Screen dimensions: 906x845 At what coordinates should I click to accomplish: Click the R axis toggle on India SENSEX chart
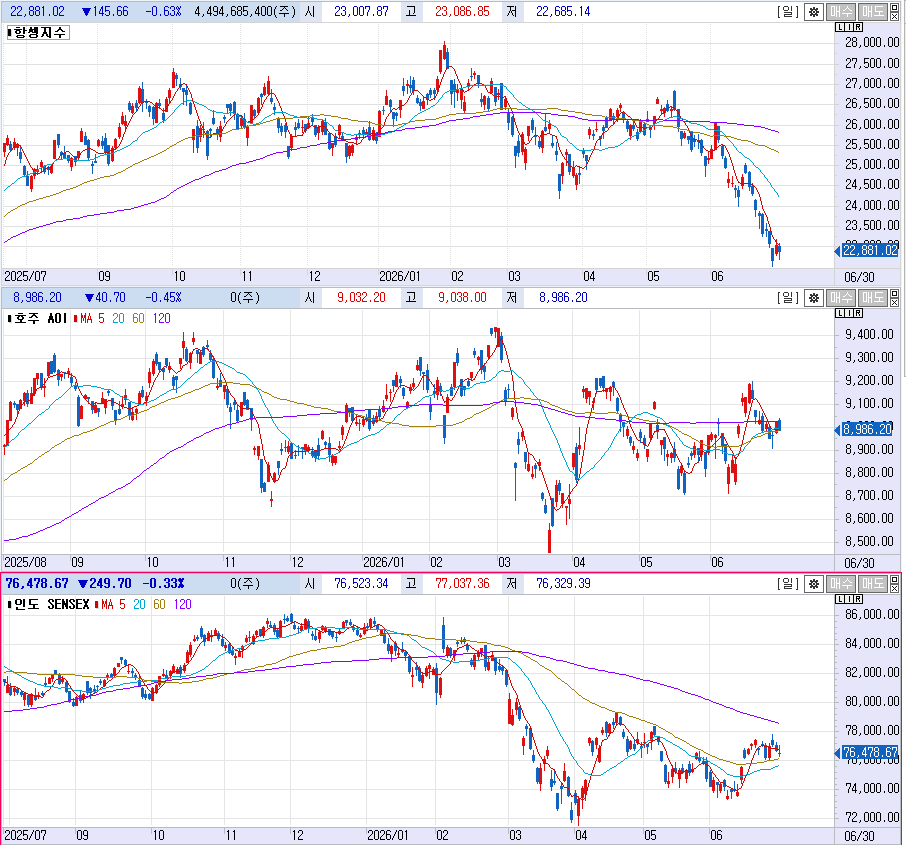coord(858,599)
